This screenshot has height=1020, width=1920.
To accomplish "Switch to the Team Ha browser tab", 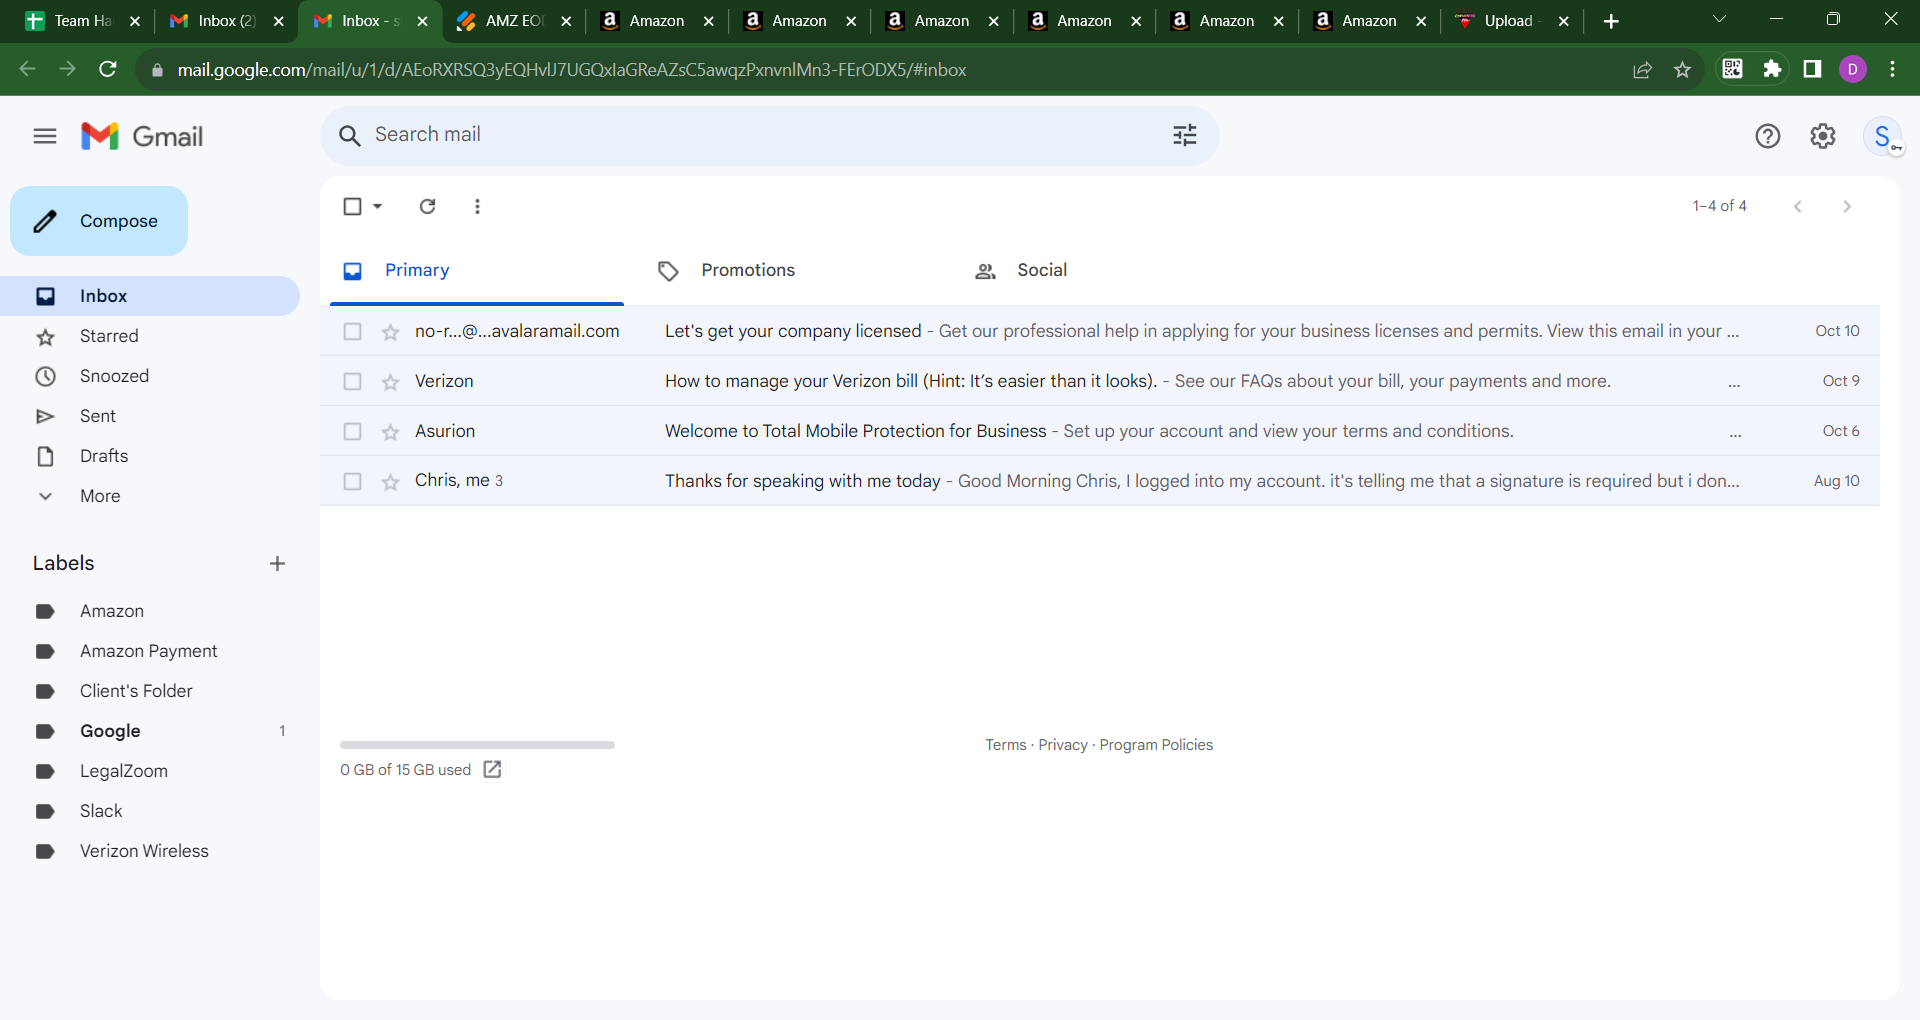I will [x=82, y=21].
